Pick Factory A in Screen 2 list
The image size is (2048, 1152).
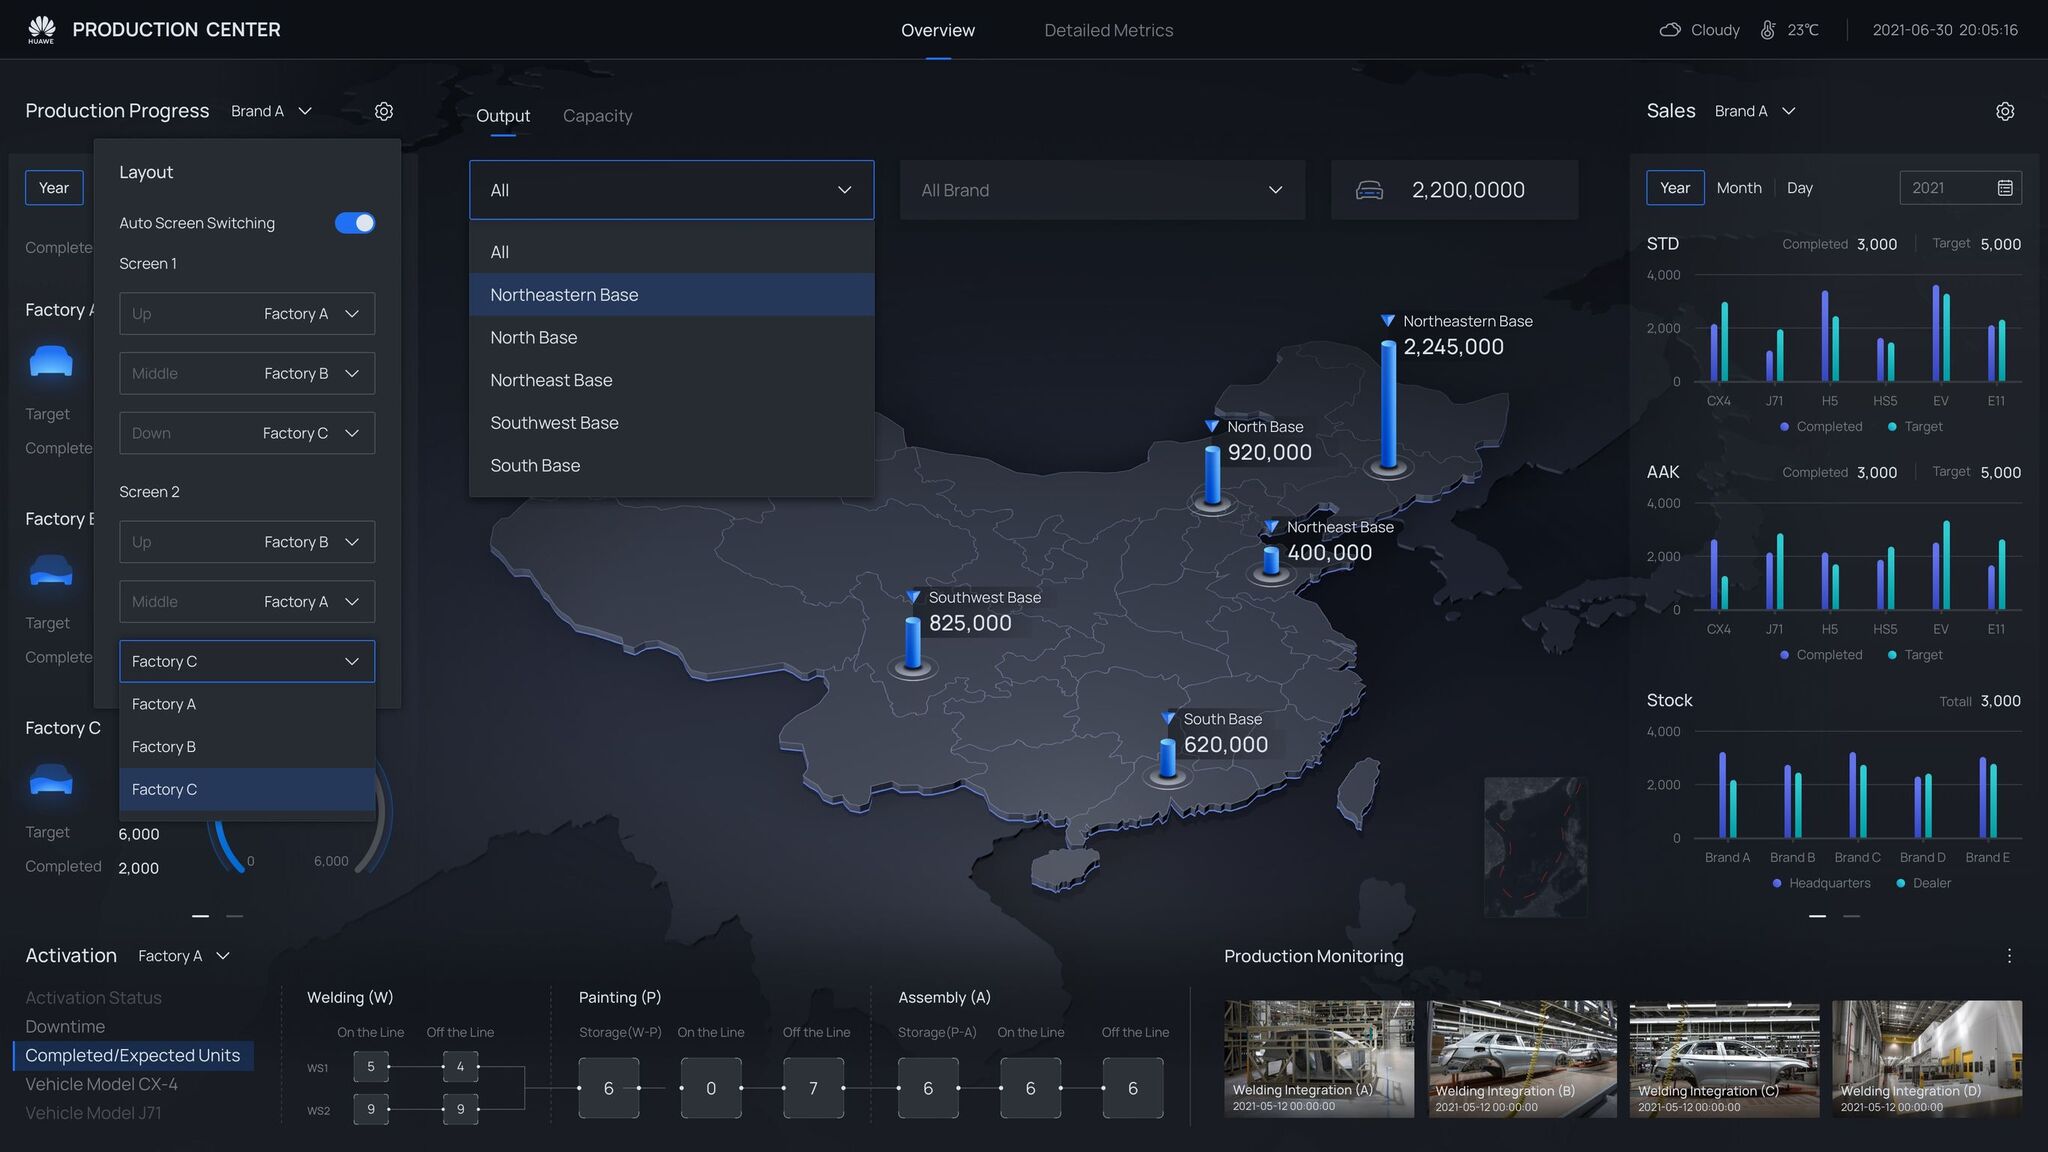247,704
